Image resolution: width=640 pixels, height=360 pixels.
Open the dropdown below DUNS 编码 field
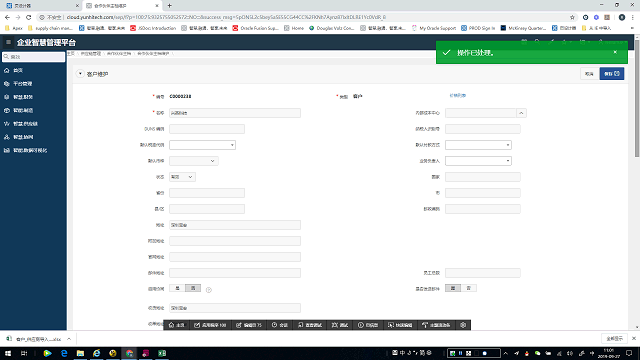(202, 145)
